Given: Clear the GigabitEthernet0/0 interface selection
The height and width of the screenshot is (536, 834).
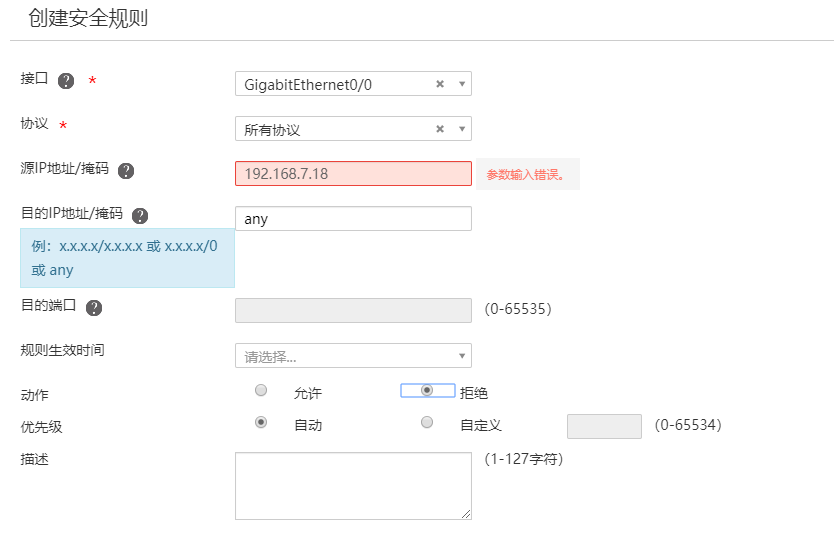Looking at the screenshot, I should pos(440,85).
